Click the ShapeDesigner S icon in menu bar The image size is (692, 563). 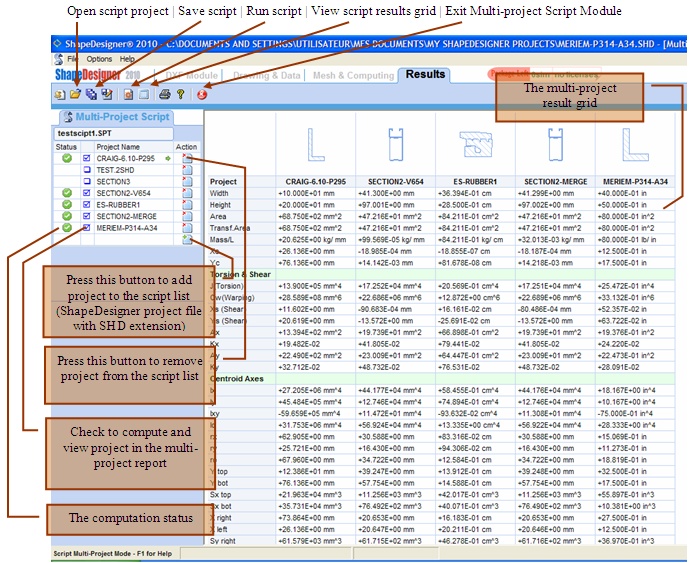(x=58, y=59)
